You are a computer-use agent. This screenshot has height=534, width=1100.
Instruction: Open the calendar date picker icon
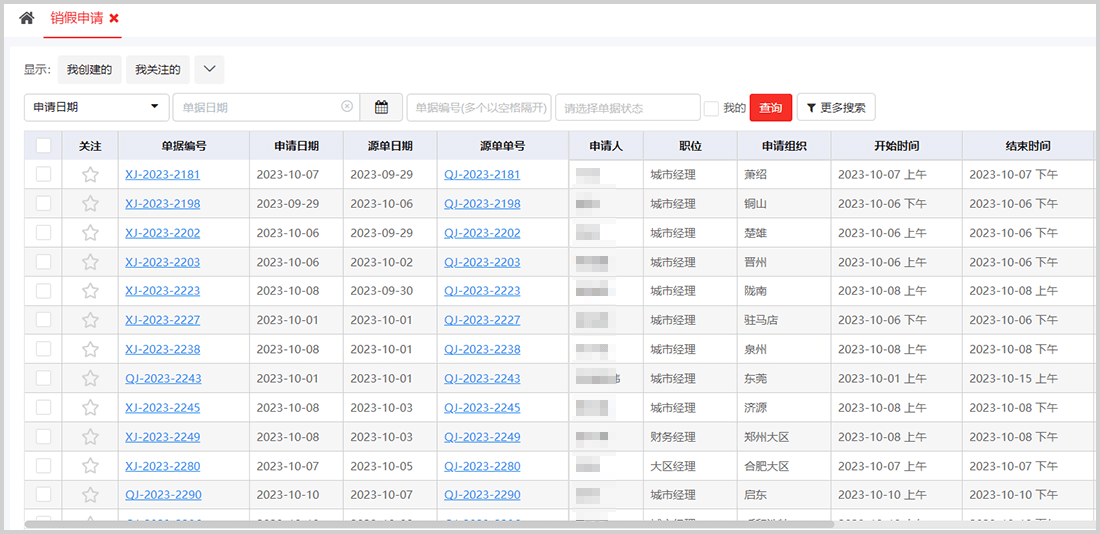(x=381, y=107)
